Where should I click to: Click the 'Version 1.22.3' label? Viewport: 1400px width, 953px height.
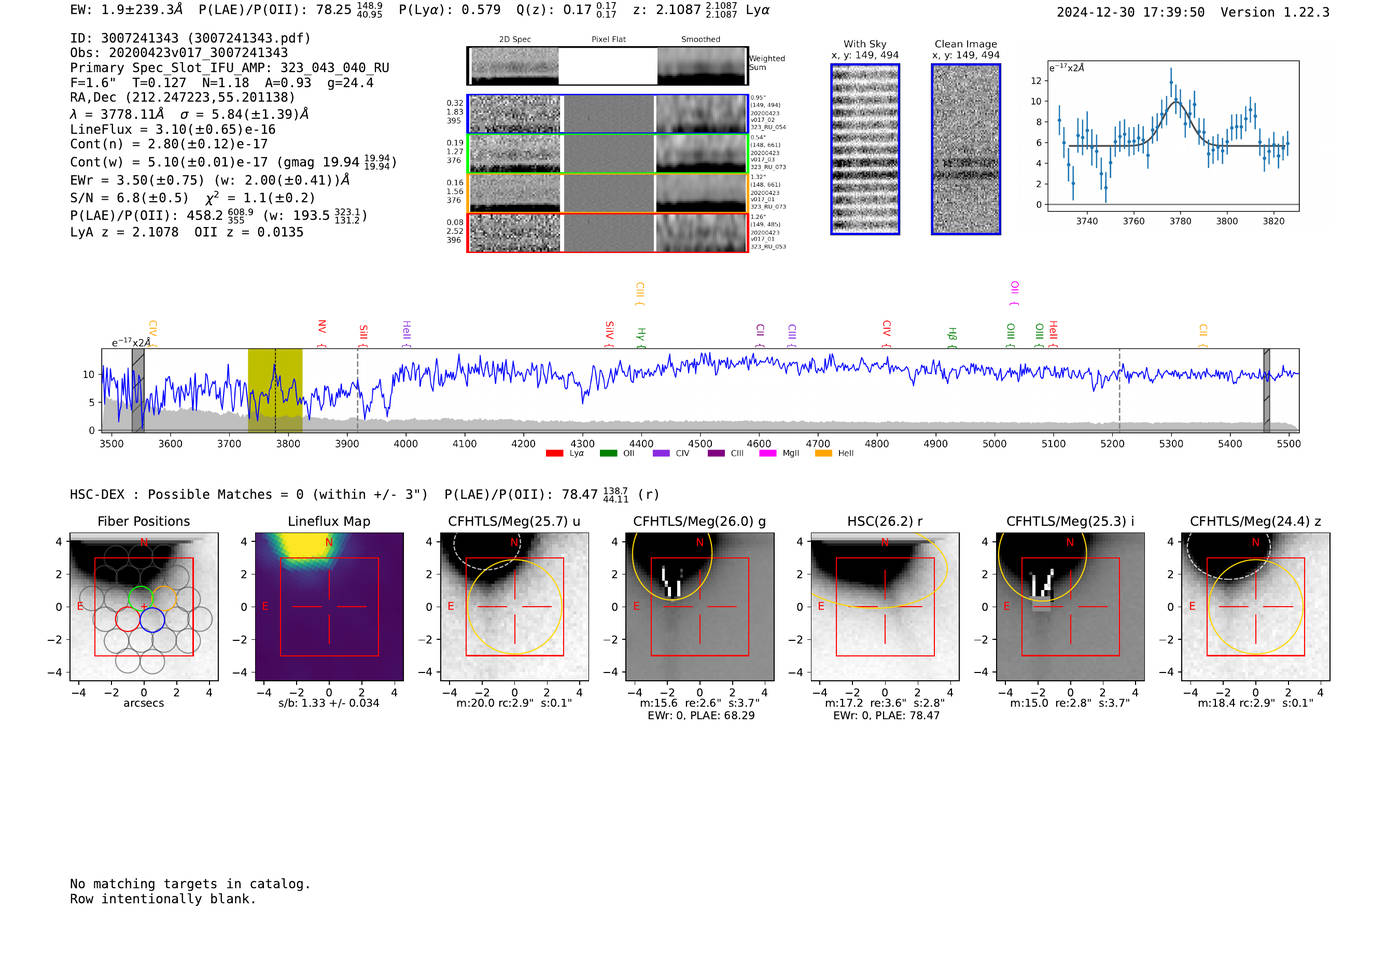(x=1275, y=12)
